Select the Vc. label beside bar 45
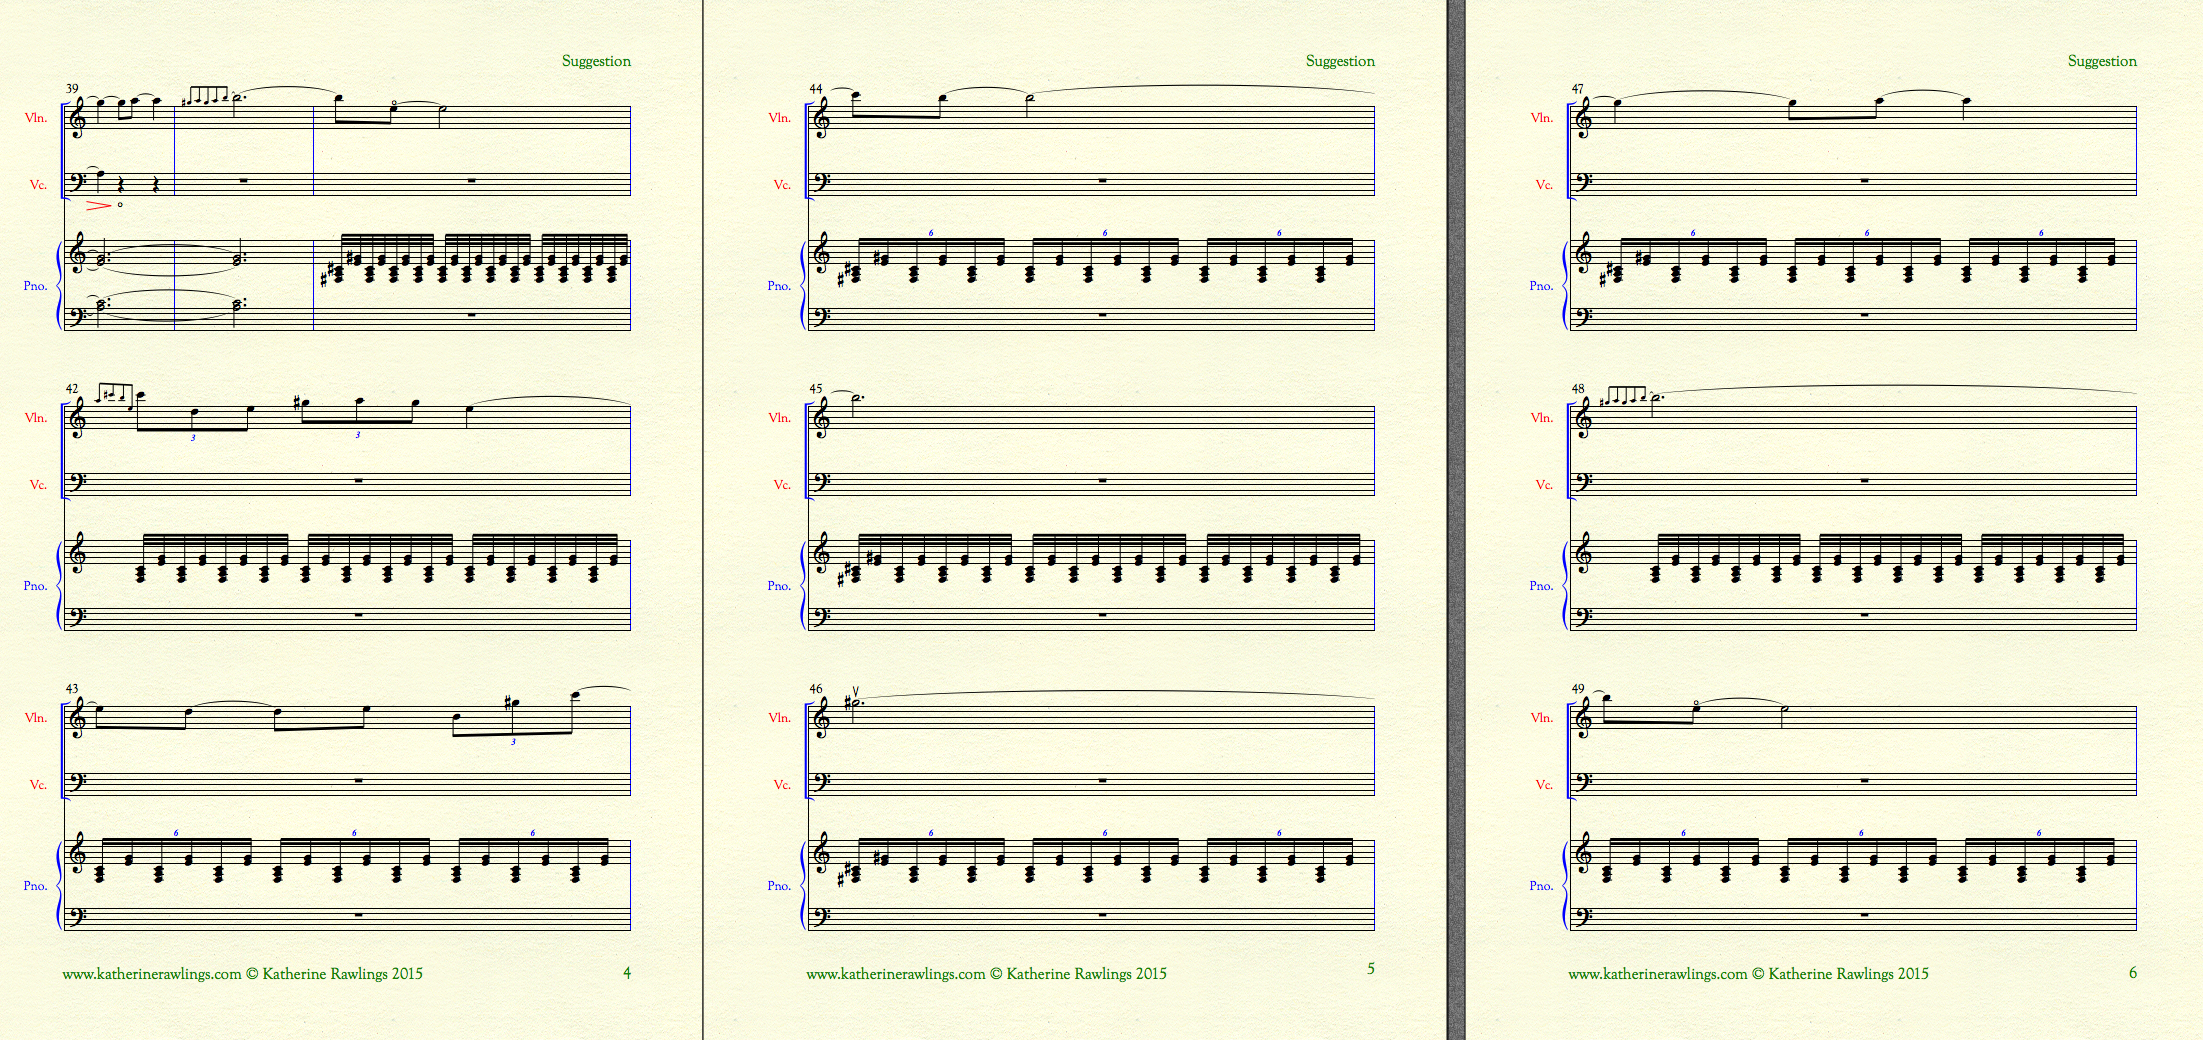2203x1040 pixels. click(782, 485)
